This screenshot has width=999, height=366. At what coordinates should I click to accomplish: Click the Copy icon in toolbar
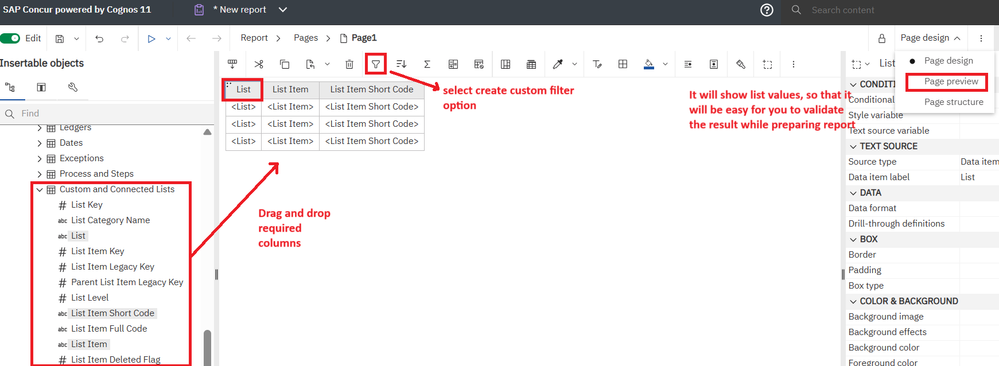tap(285, 64)
